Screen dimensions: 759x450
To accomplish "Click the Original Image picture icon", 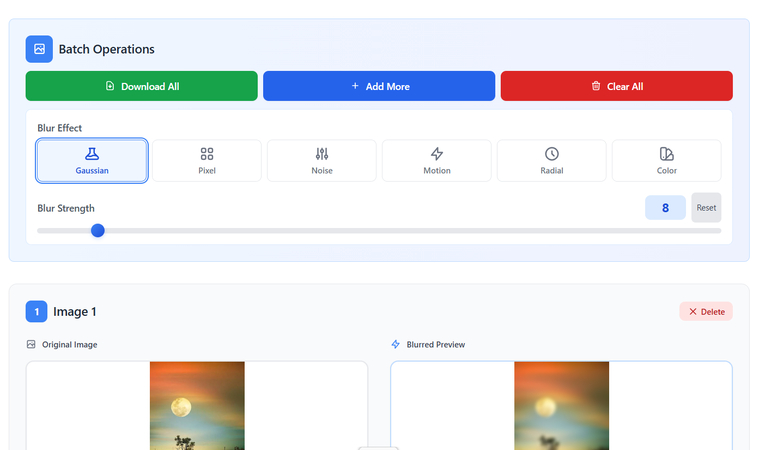I will pyautogui.click(x=31, y=344).
